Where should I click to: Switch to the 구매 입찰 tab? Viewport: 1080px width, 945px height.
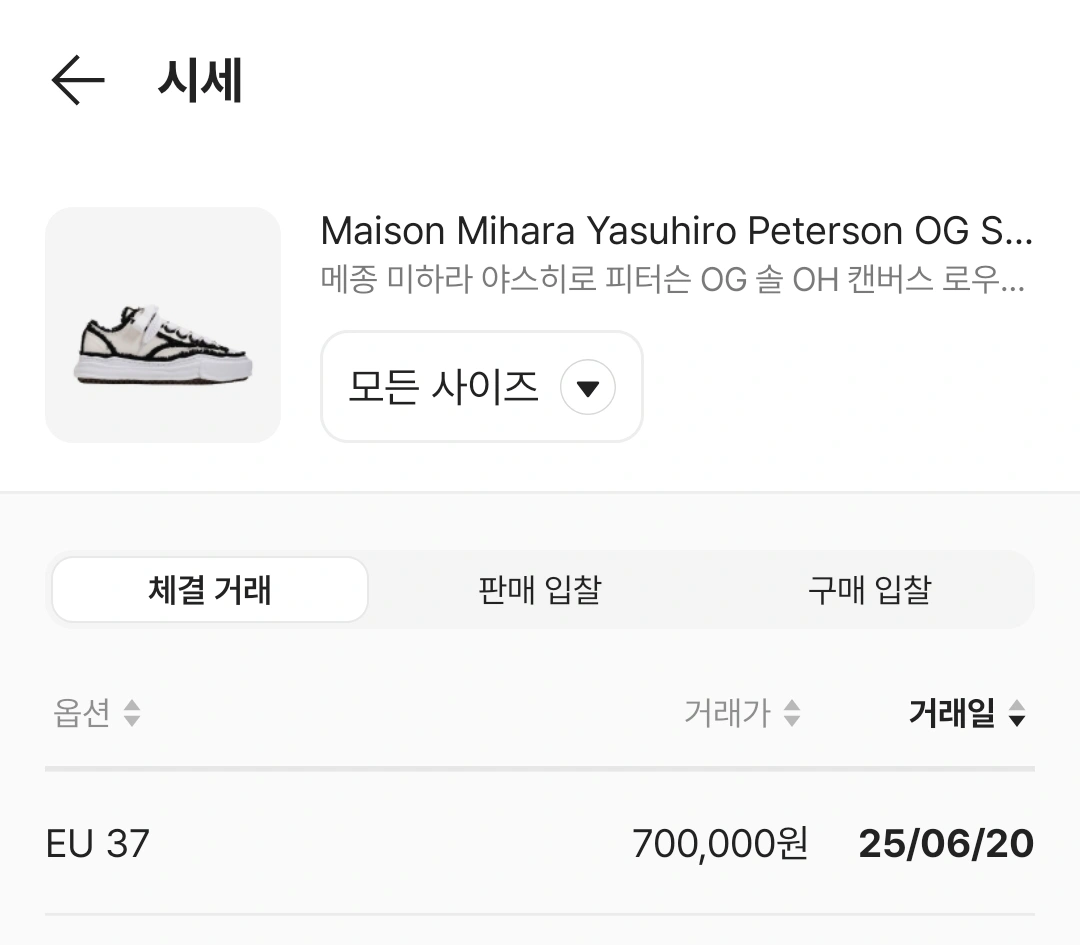tap(869, 590)
